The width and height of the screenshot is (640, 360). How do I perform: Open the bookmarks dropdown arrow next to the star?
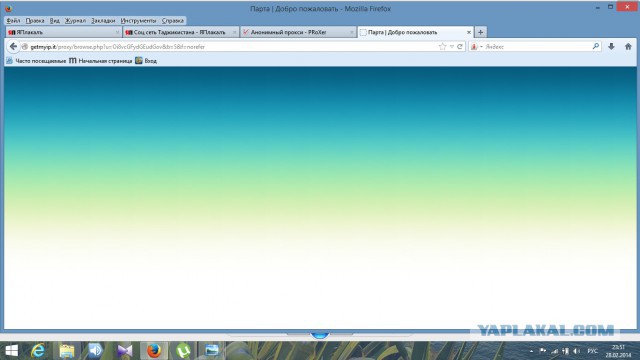(452, 47)
